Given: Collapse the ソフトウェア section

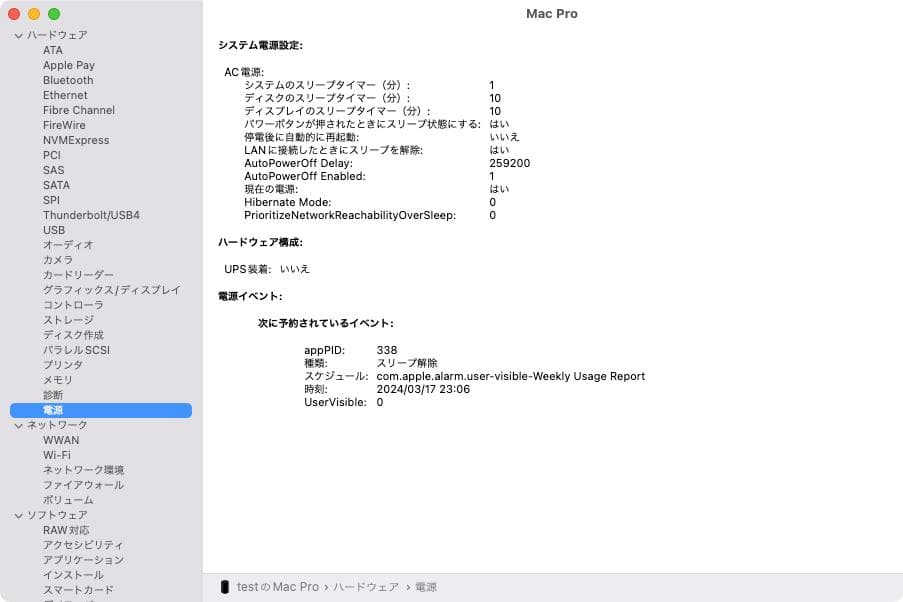Looking at the screenshot, I should tap(17, 514).
